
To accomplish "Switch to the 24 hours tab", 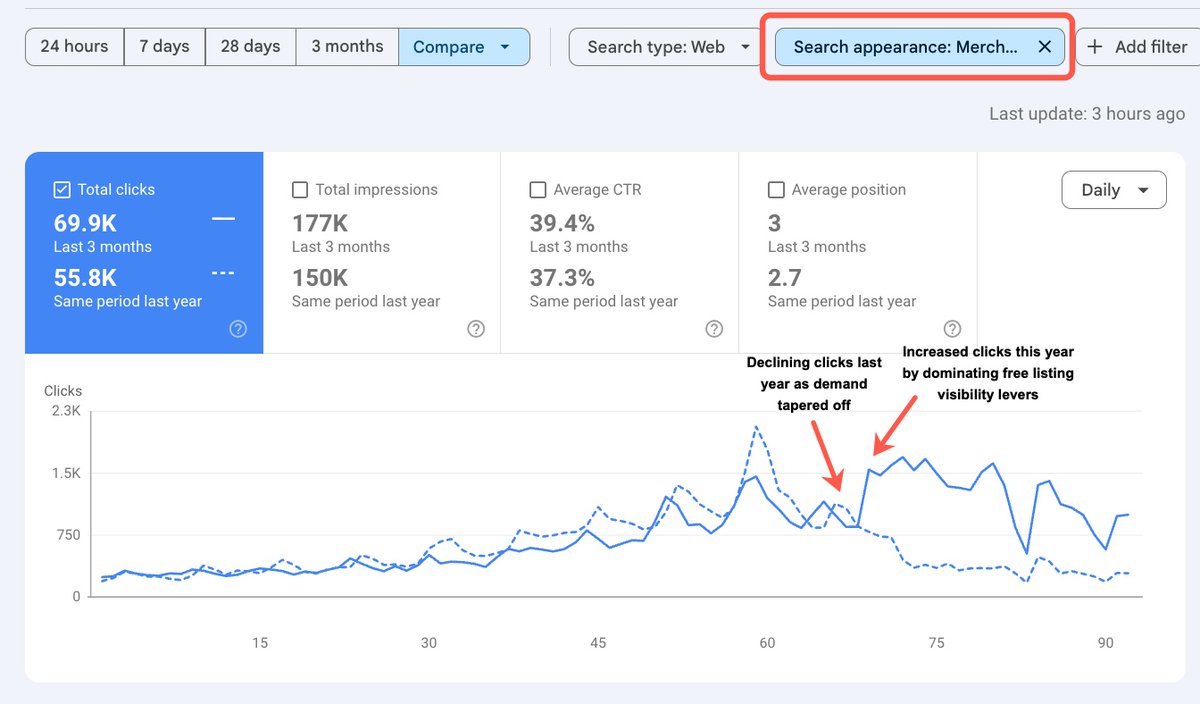I will coord(73,46).
